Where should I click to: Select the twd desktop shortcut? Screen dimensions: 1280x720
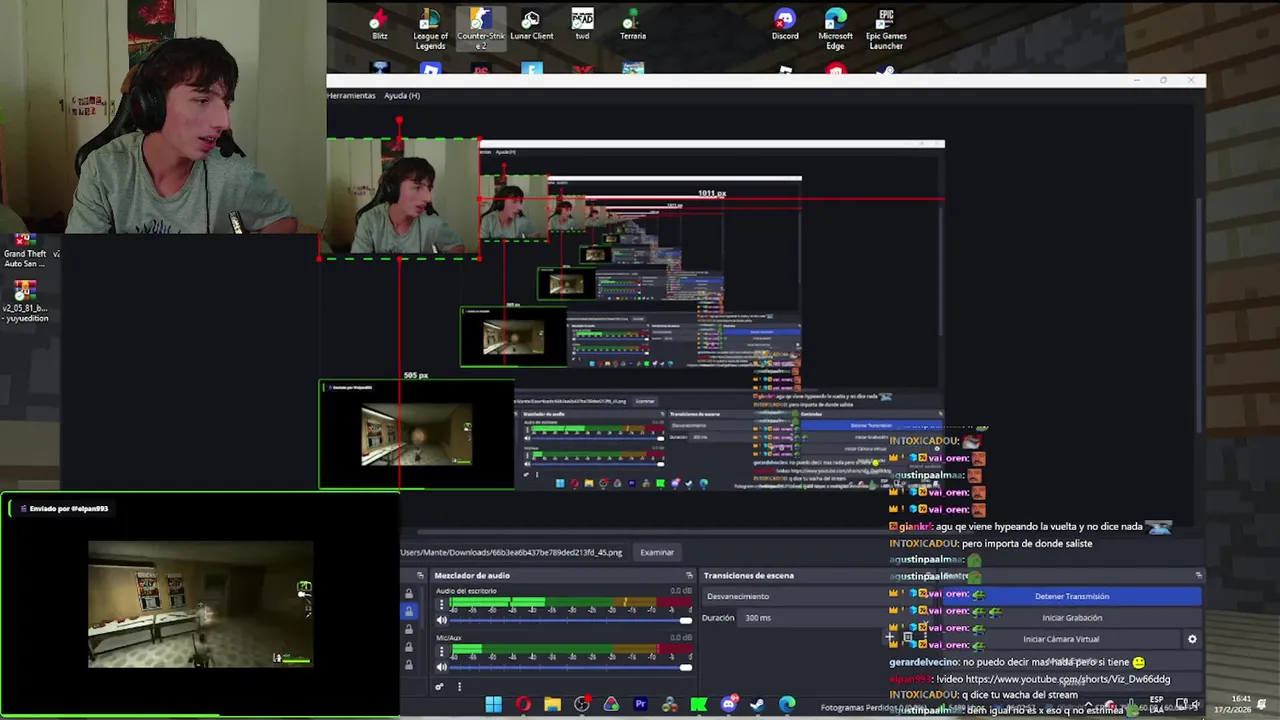point(582,25)
